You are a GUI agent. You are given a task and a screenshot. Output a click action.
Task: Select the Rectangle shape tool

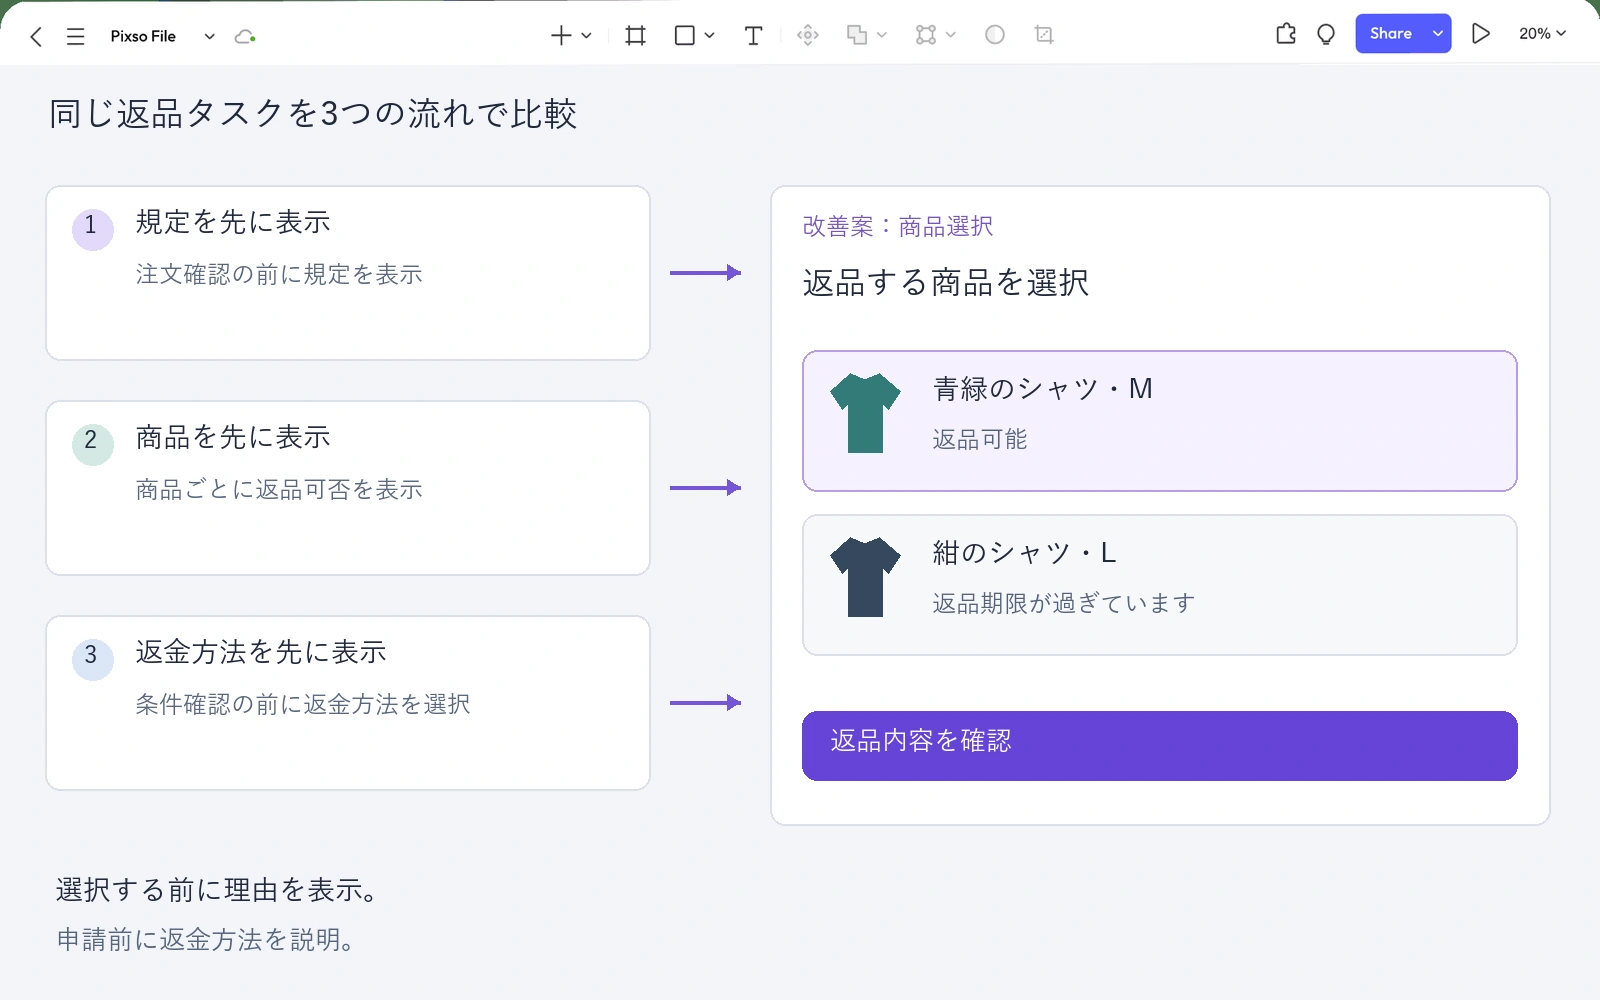[x=685, y=36]
